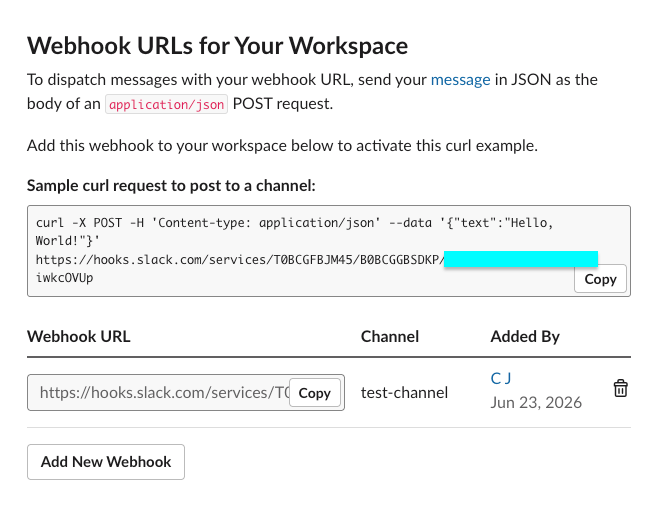
Task: Click the sample curl command code block
Action: click(329, 251)
